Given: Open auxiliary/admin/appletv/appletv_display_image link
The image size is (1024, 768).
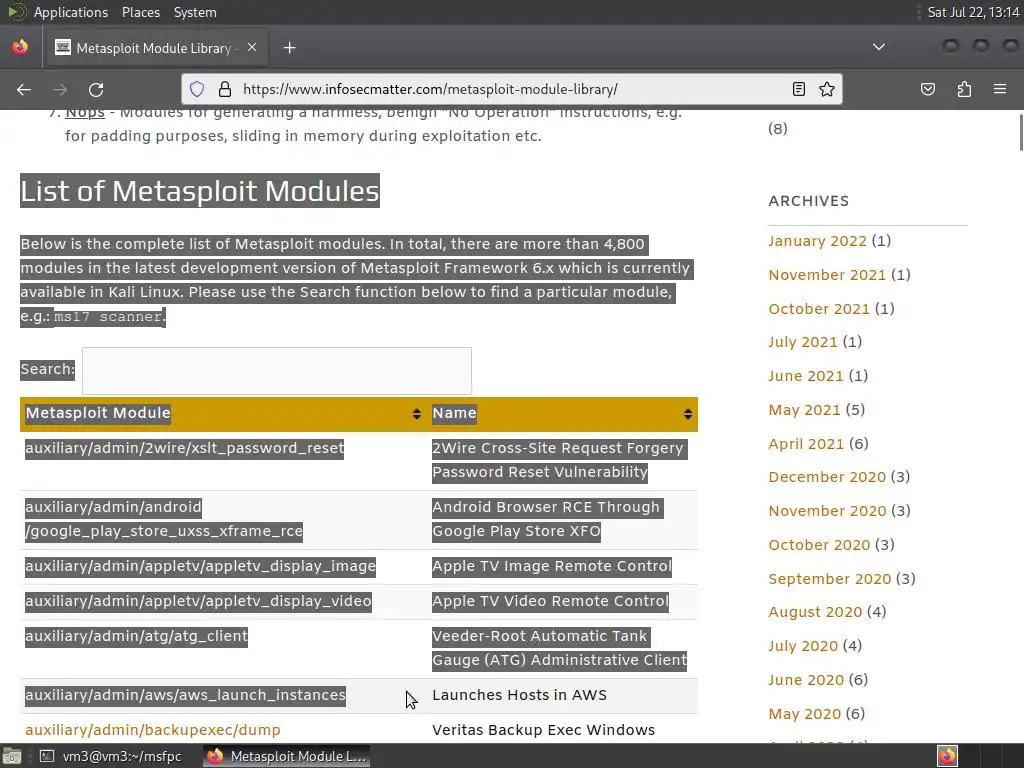Looking at the screenshot, I should point(200,566).
